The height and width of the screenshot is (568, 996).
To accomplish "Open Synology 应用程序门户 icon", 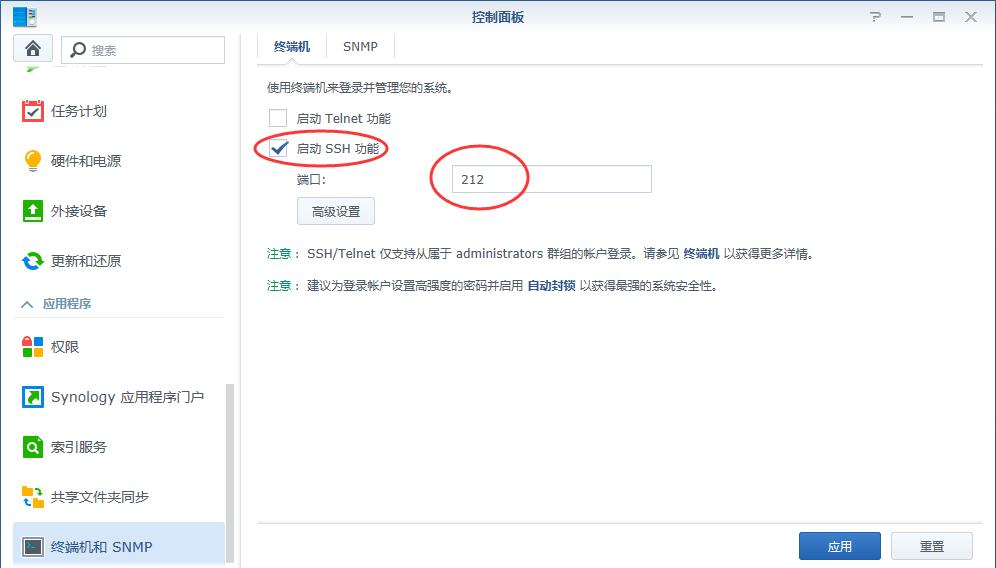I will [x=33, y=397].
